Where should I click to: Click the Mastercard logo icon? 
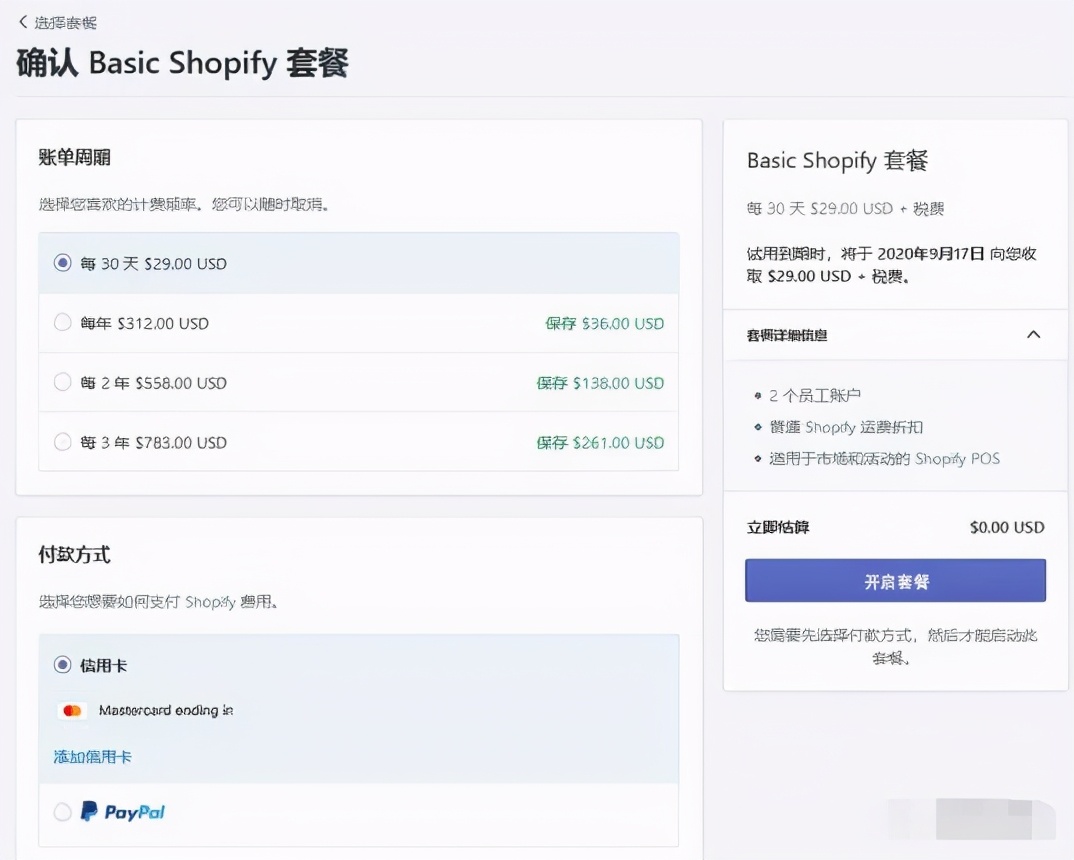71,711
